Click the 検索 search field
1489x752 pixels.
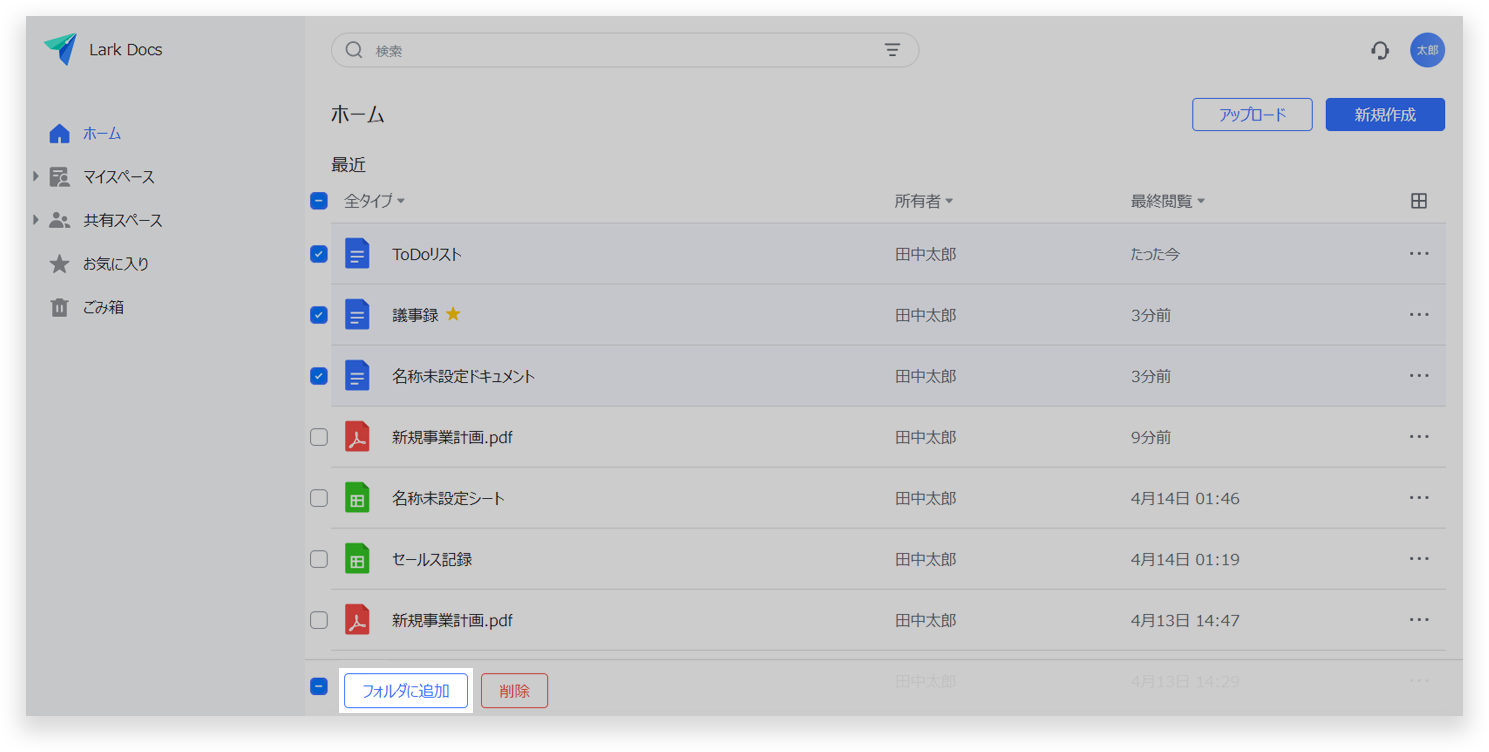620,50
